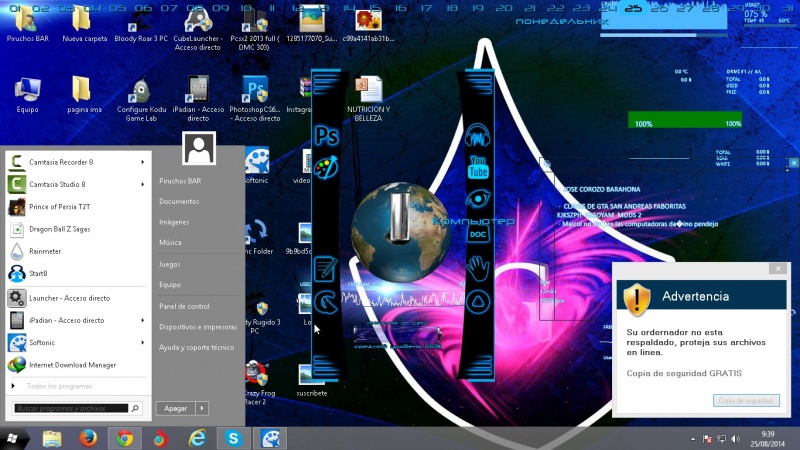Screen dimensions: 800x450
Task: Open the DOC icon in the neon dock
Action: click(478, 233)
